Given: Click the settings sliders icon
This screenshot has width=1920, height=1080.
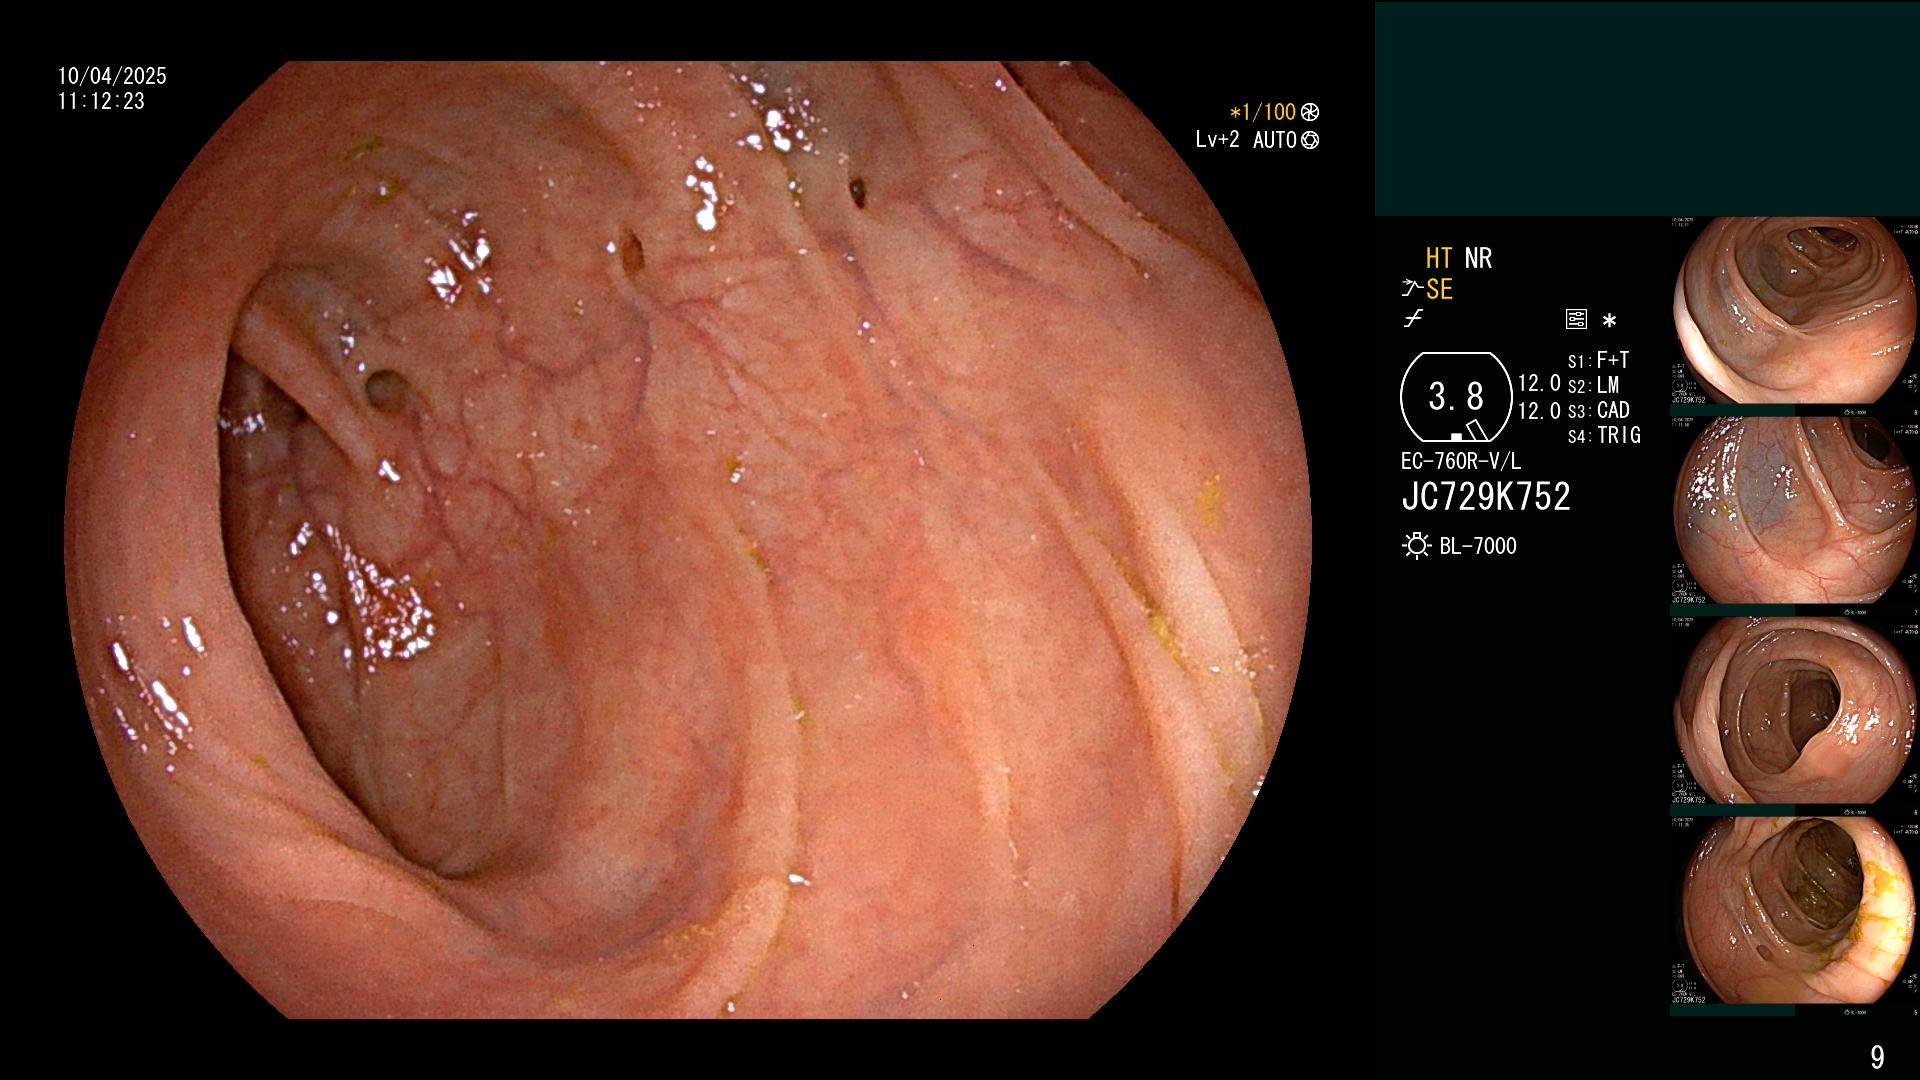Looking at the screenshot, I should tap(1576, 320).
